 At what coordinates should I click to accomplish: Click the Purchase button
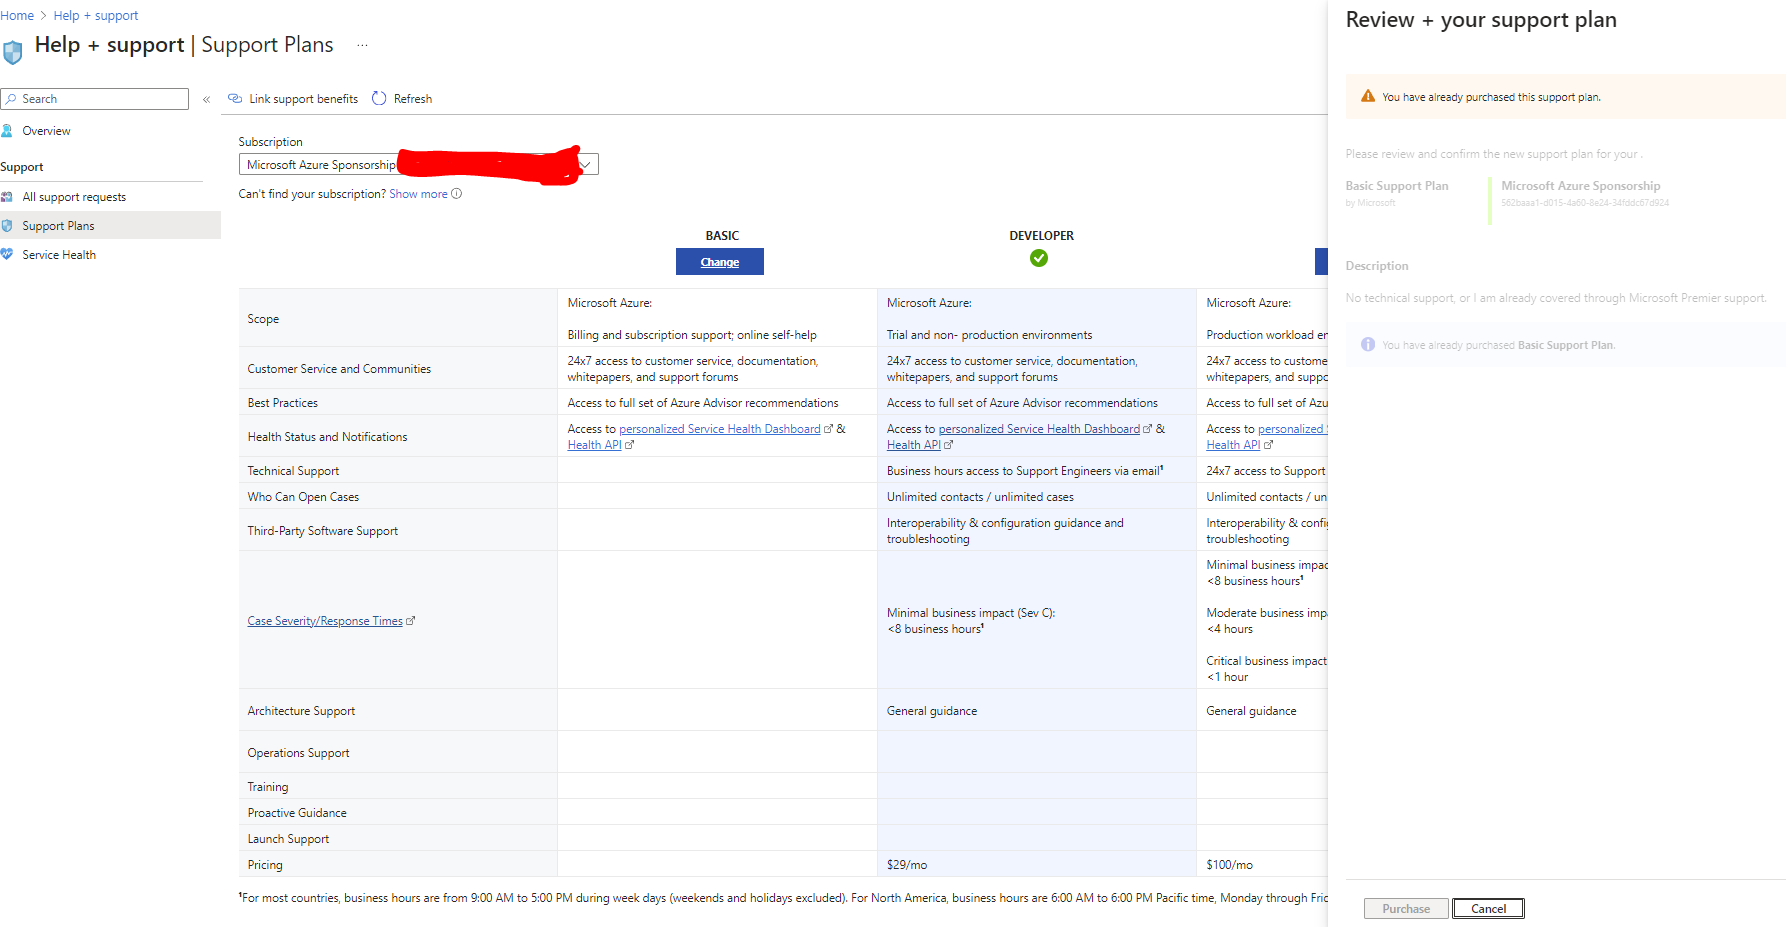pyautogui.click(x=1406, y=909)
